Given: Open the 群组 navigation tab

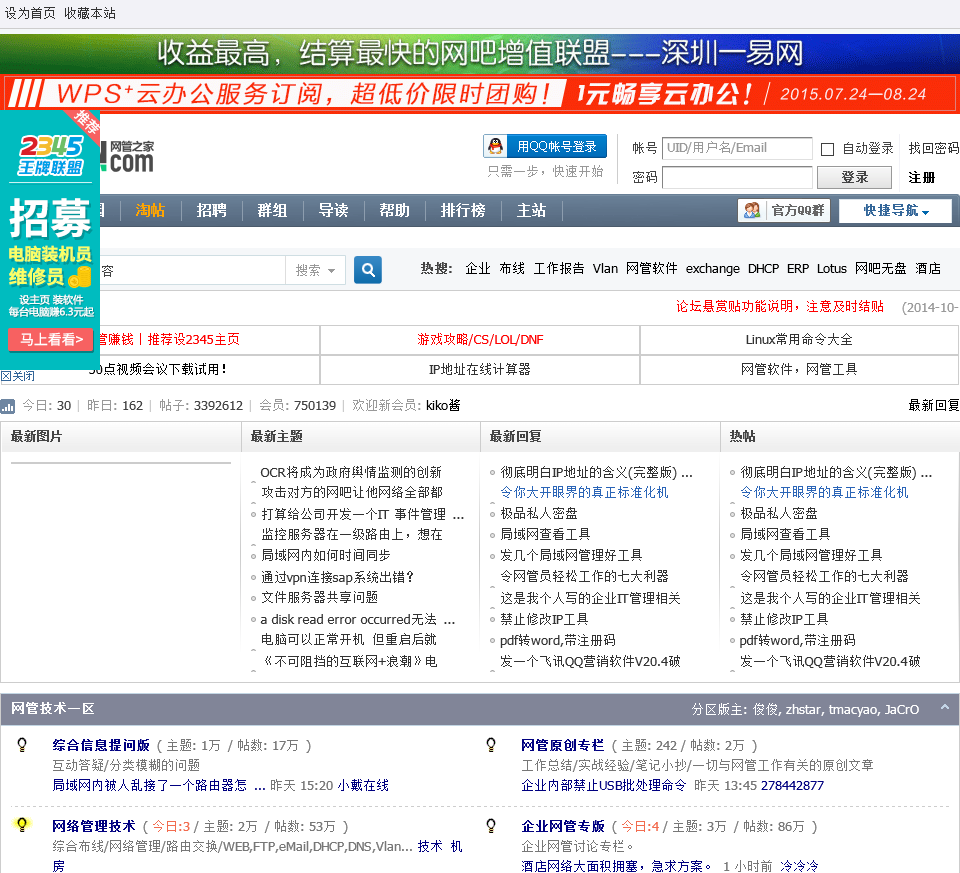Looking at the screenshot, I should [x=272, y=211].
